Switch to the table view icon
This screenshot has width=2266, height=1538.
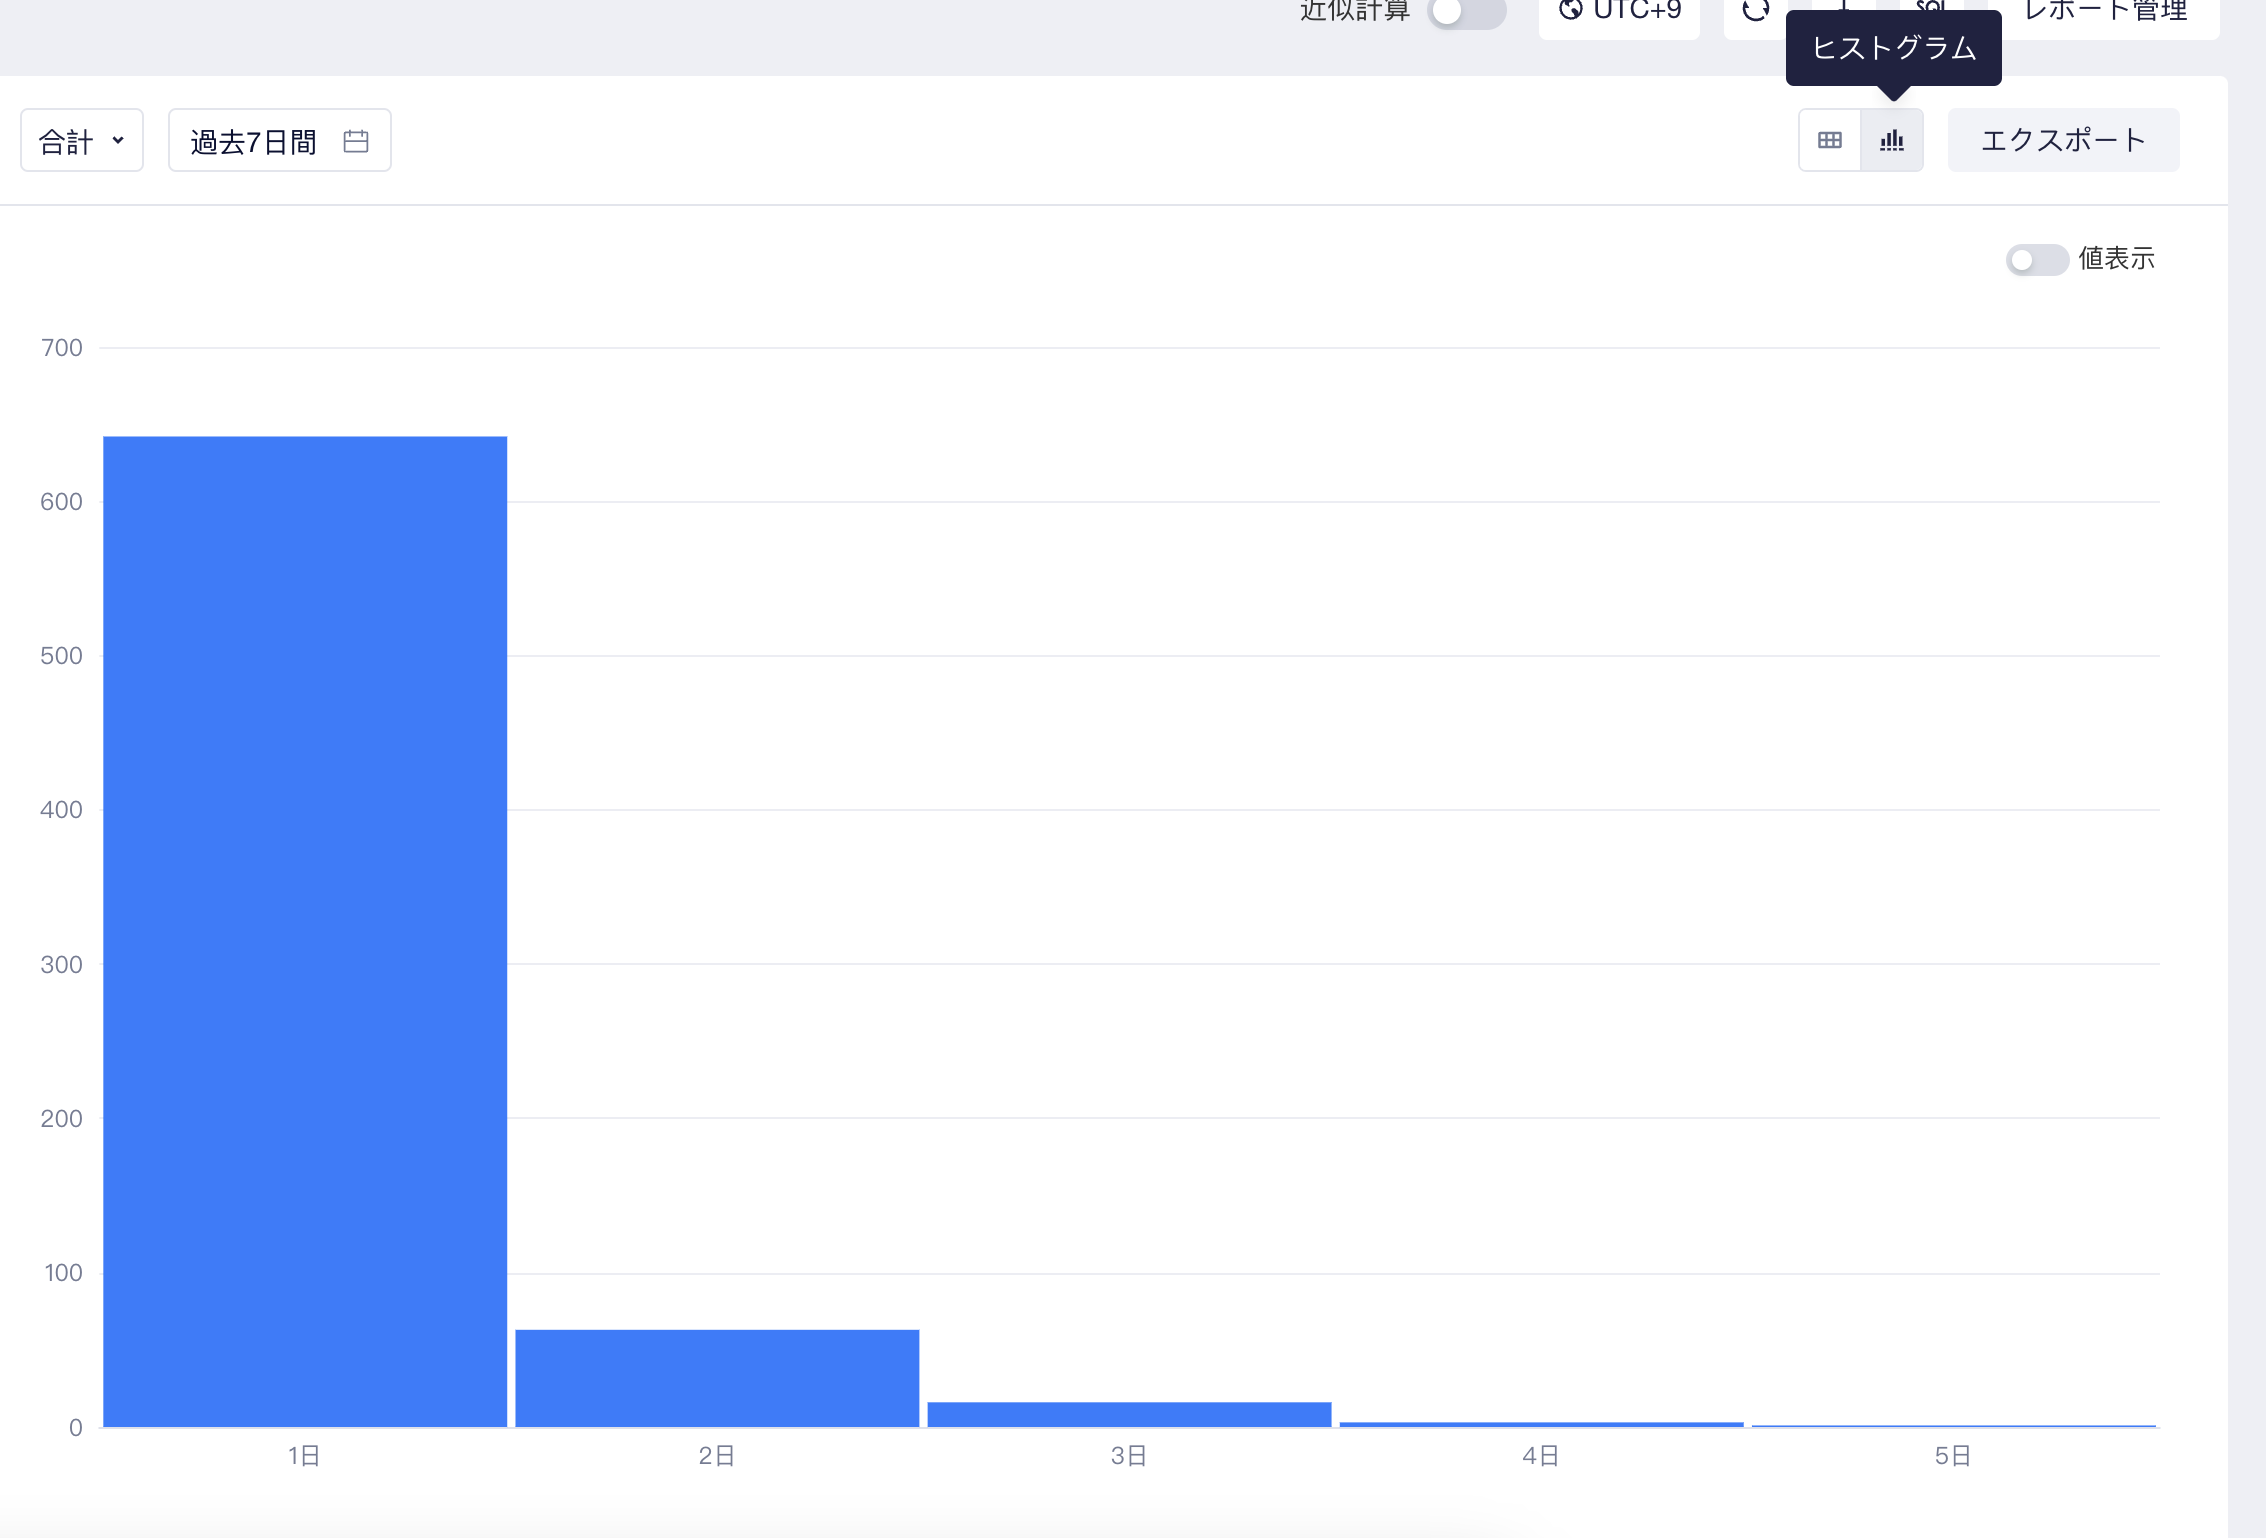[1829, 140]
